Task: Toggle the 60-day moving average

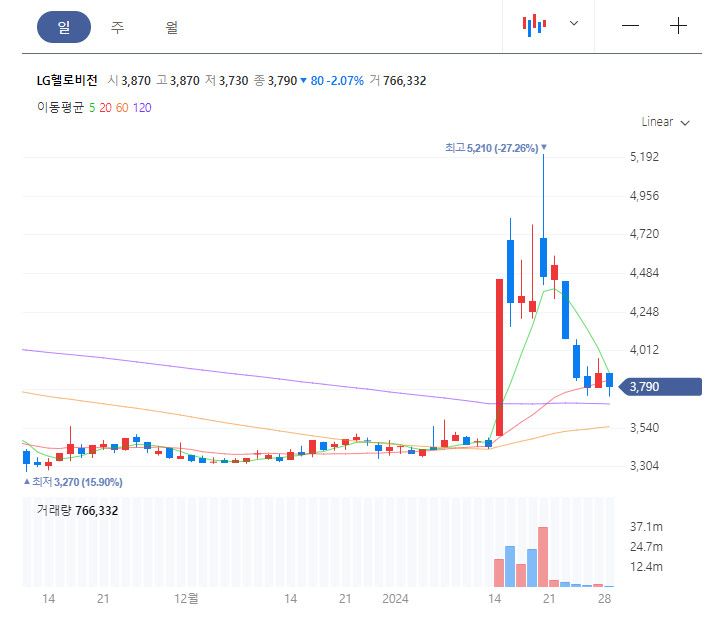Action: [122, 108]
